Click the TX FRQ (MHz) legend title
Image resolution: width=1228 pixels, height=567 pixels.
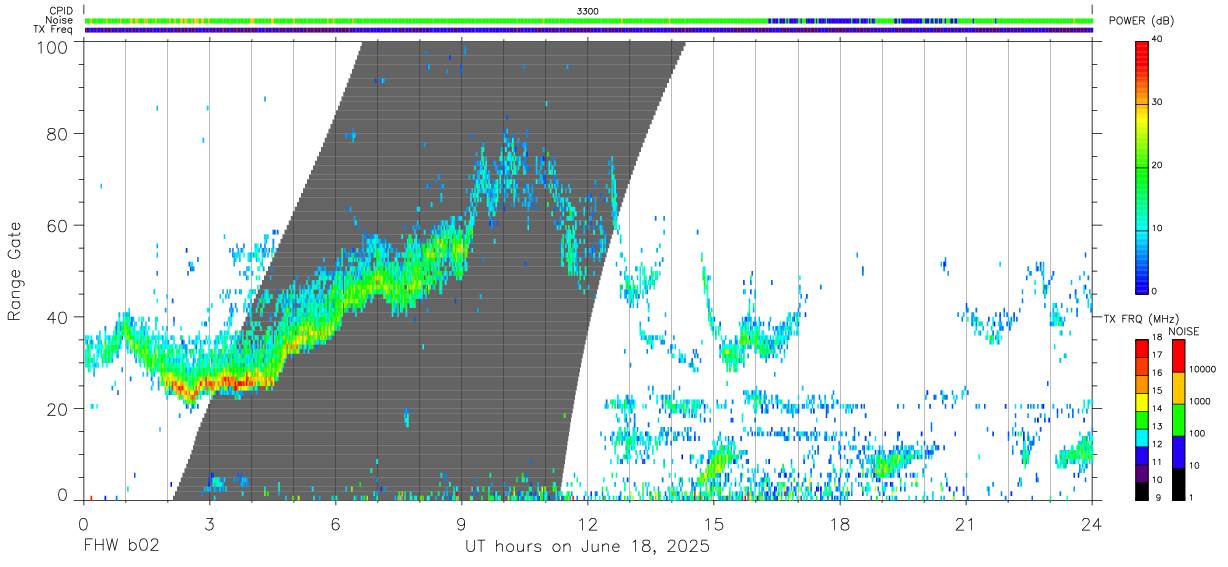(1139, 318)
